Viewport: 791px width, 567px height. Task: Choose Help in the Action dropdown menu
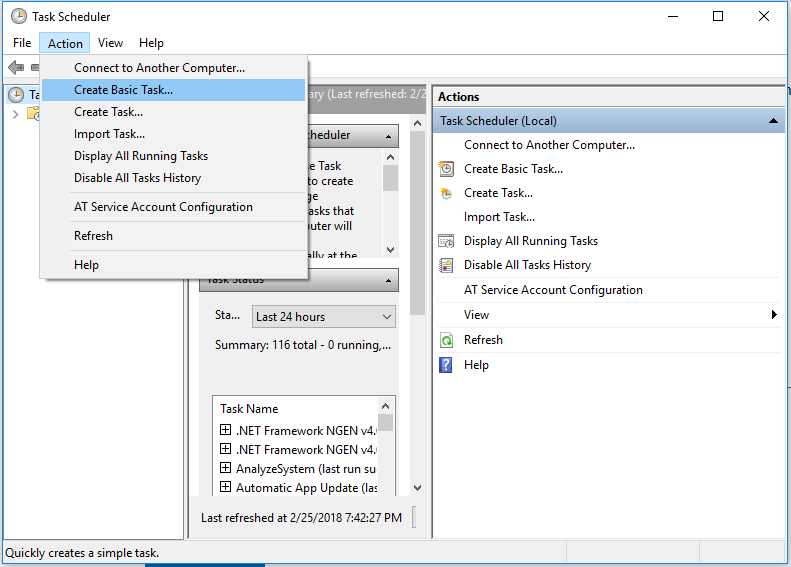(x=174, y=265)
